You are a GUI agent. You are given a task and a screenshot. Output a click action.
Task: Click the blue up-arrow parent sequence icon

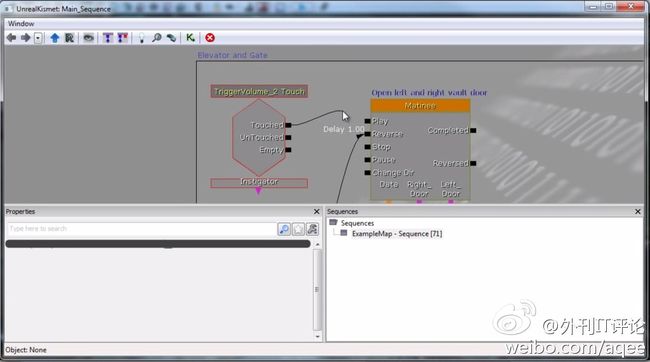55,38
